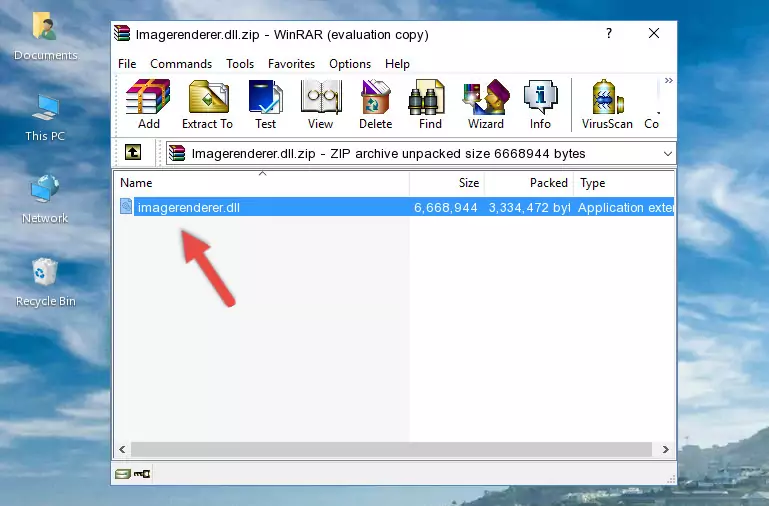Launch the Wizard tool

[486, 104]
